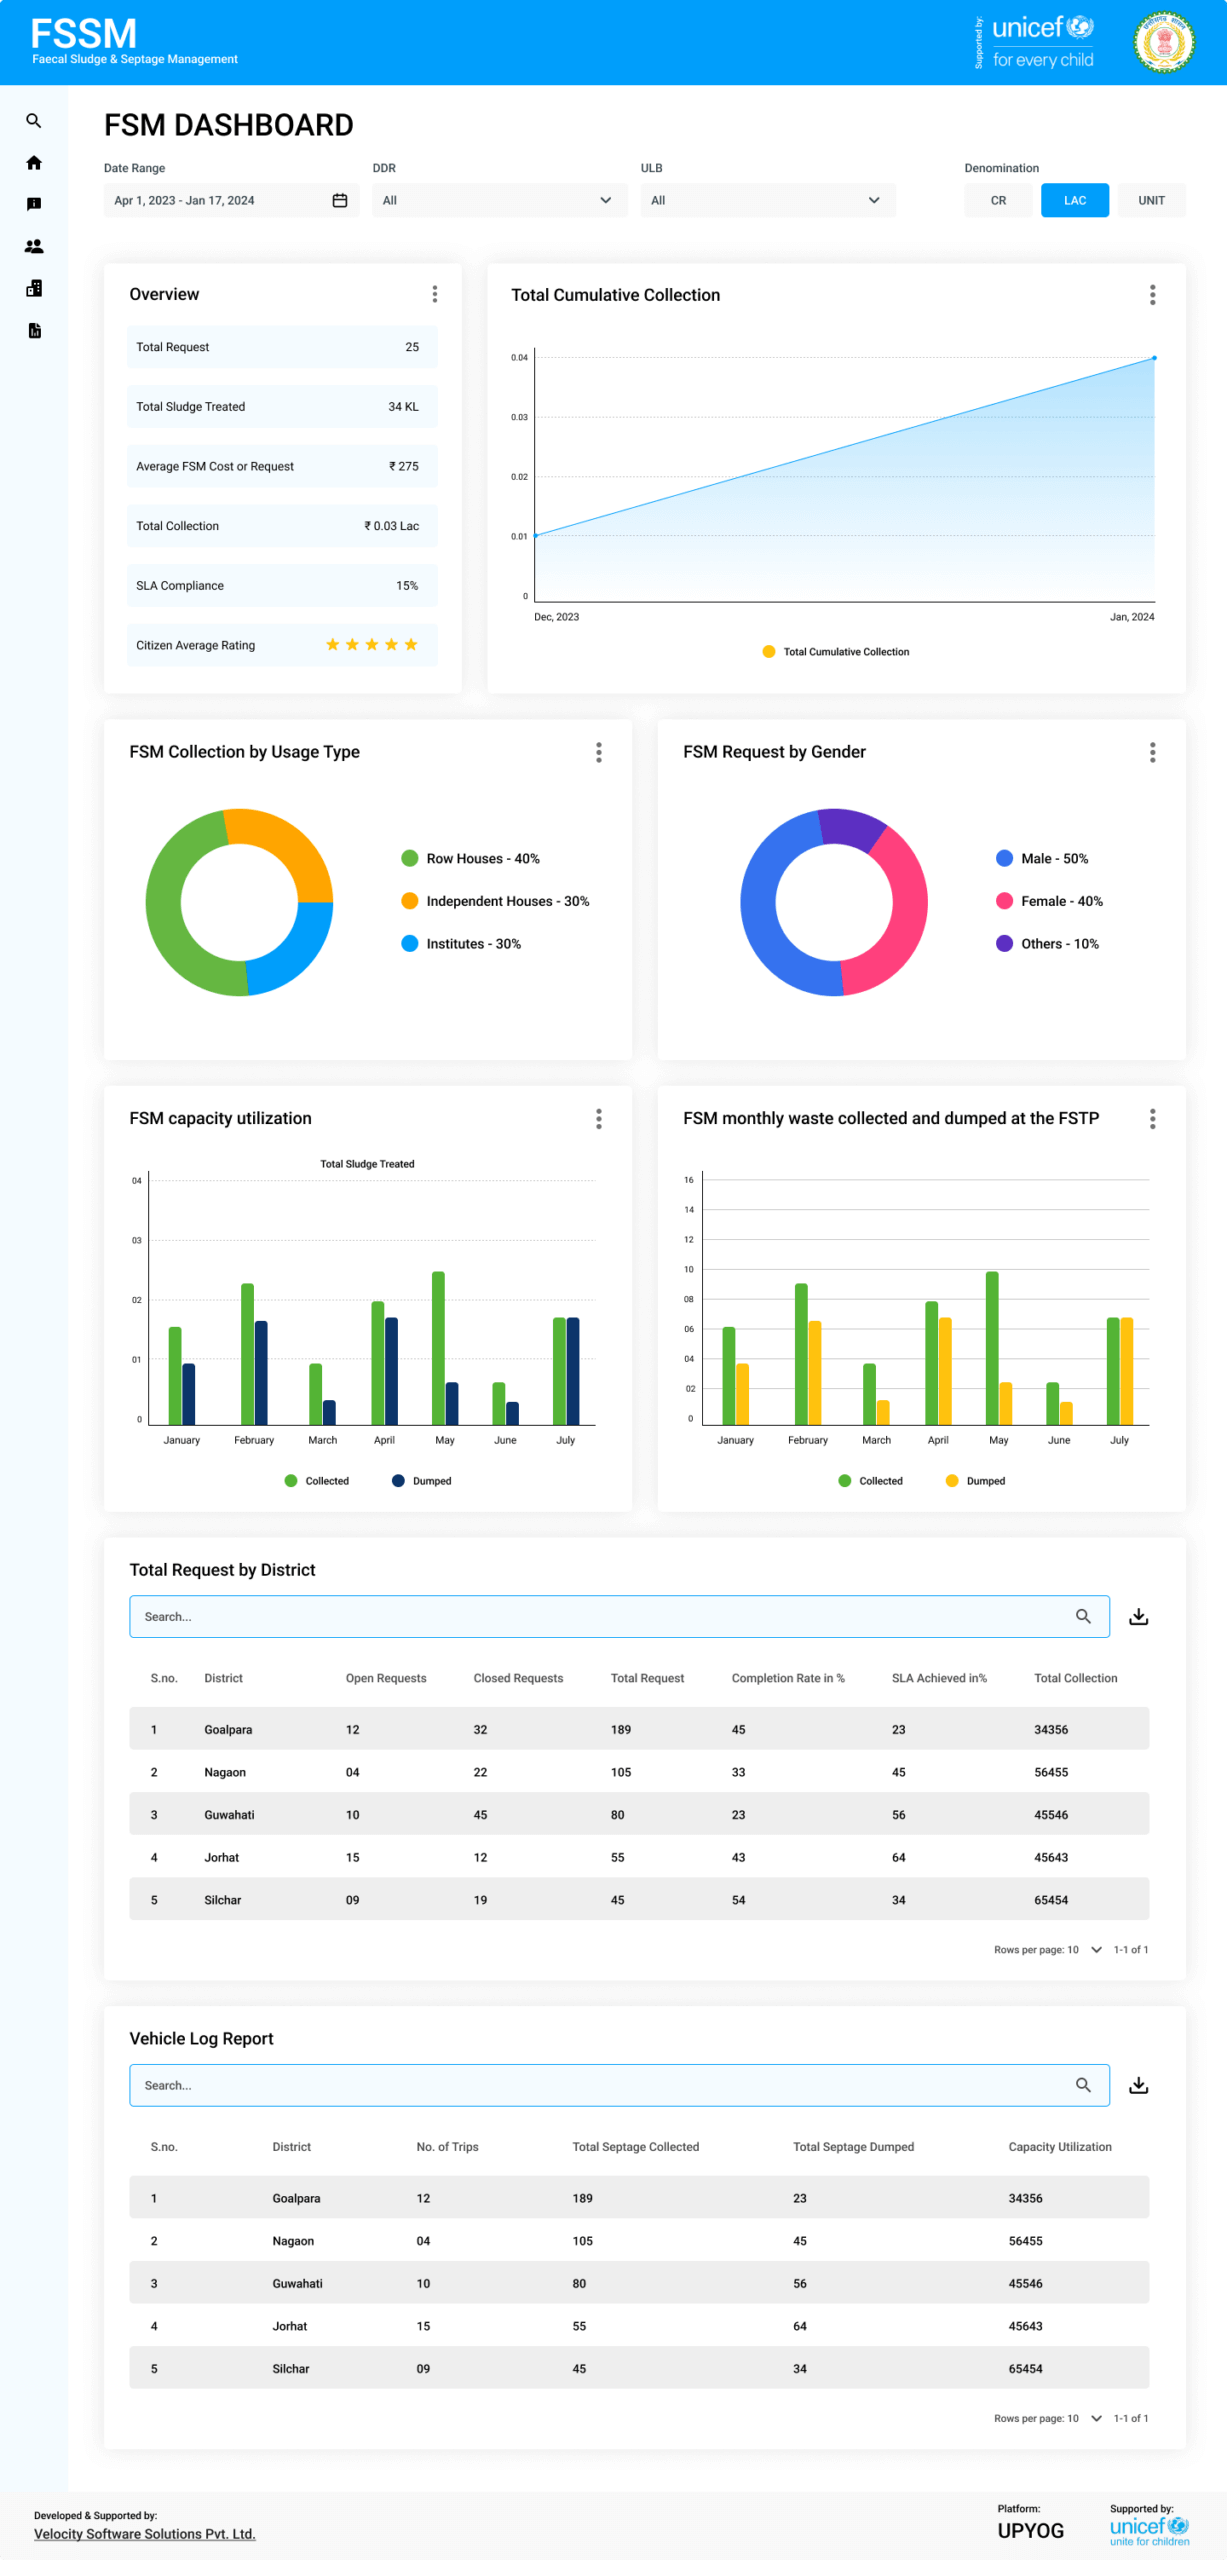
Task: Toggle Collected legend in capacity utilization chart
Action: [316, 1481]
